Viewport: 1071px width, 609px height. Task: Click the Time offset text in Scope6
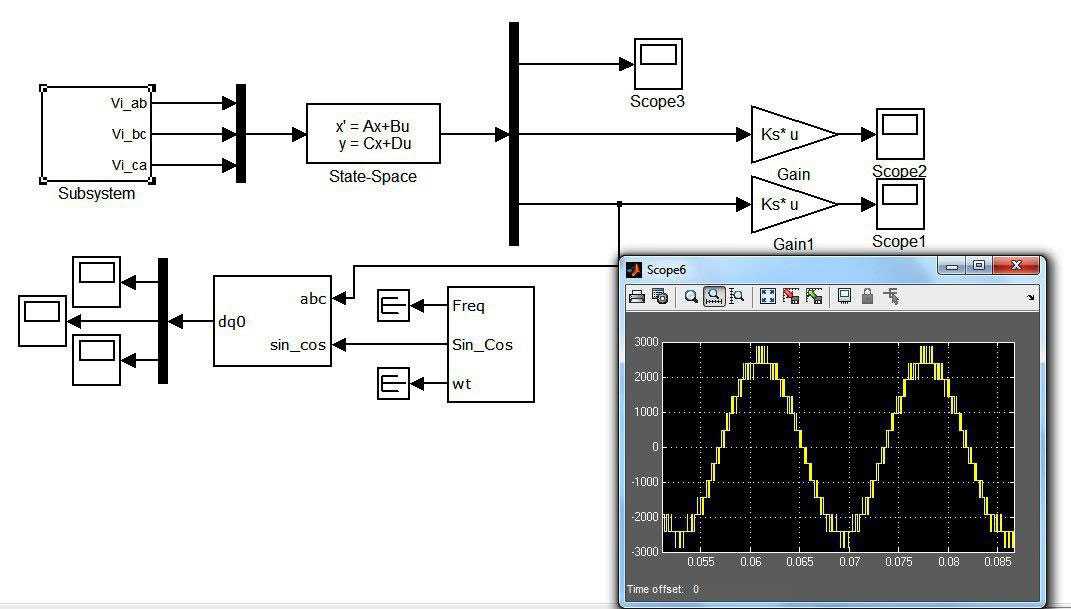click(663, 589)
